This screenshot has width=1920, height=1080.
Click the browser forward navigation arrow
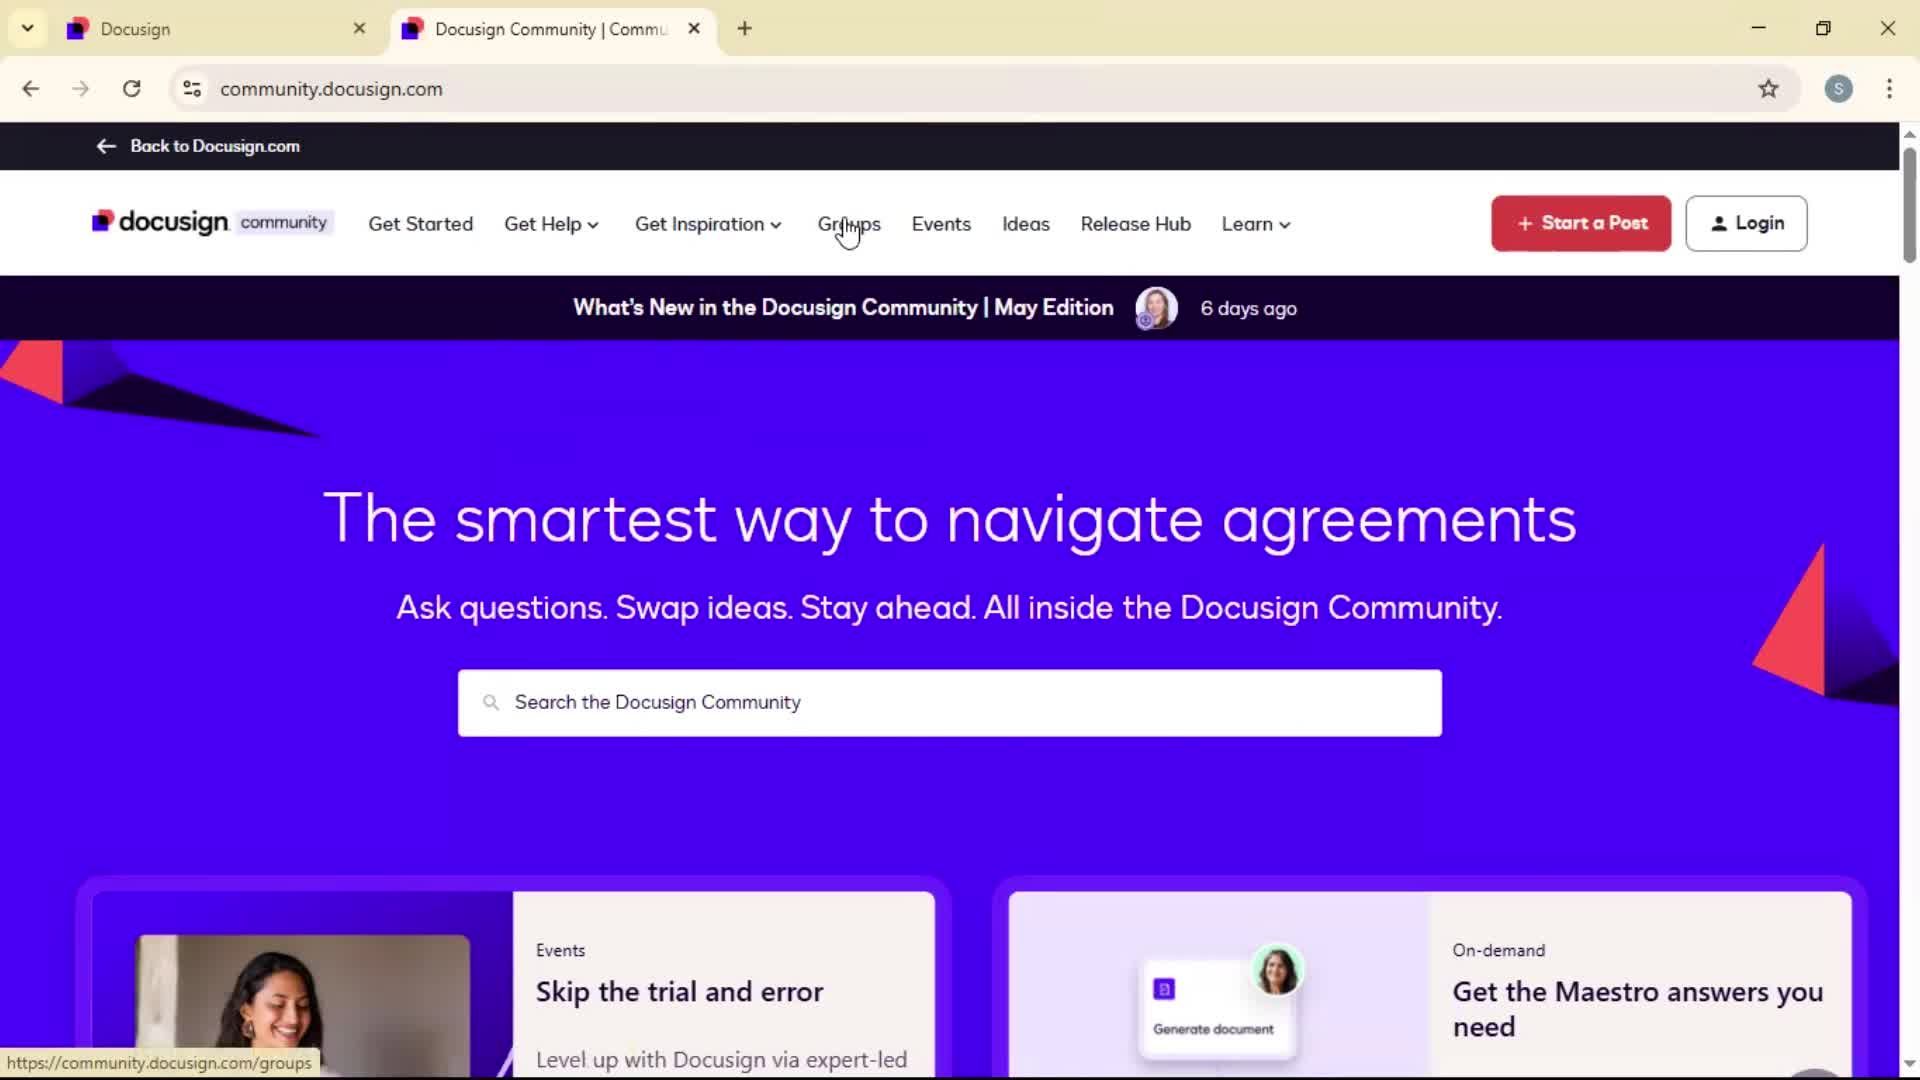point(81,89)
